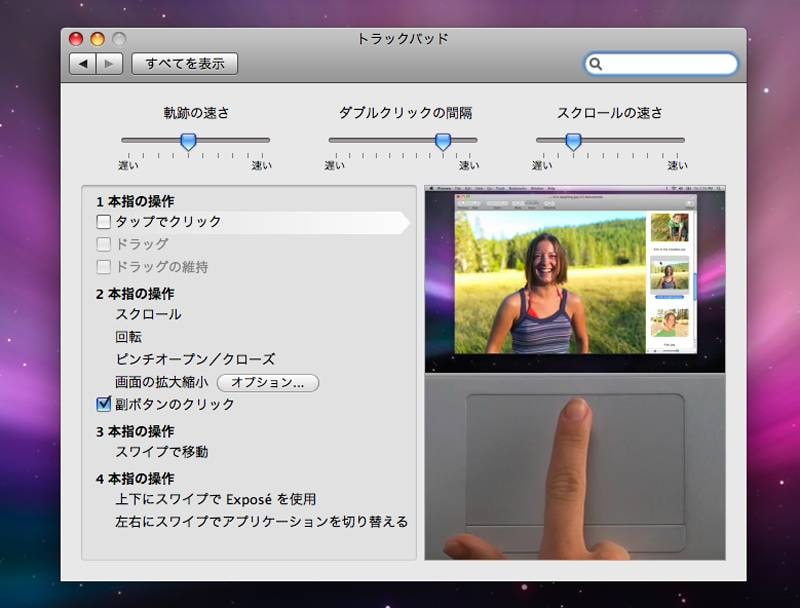The height and width of the screenshot is (608, 800).
Task: Click the ドラッグの維持 checkbox
Action: coord(100,266)
